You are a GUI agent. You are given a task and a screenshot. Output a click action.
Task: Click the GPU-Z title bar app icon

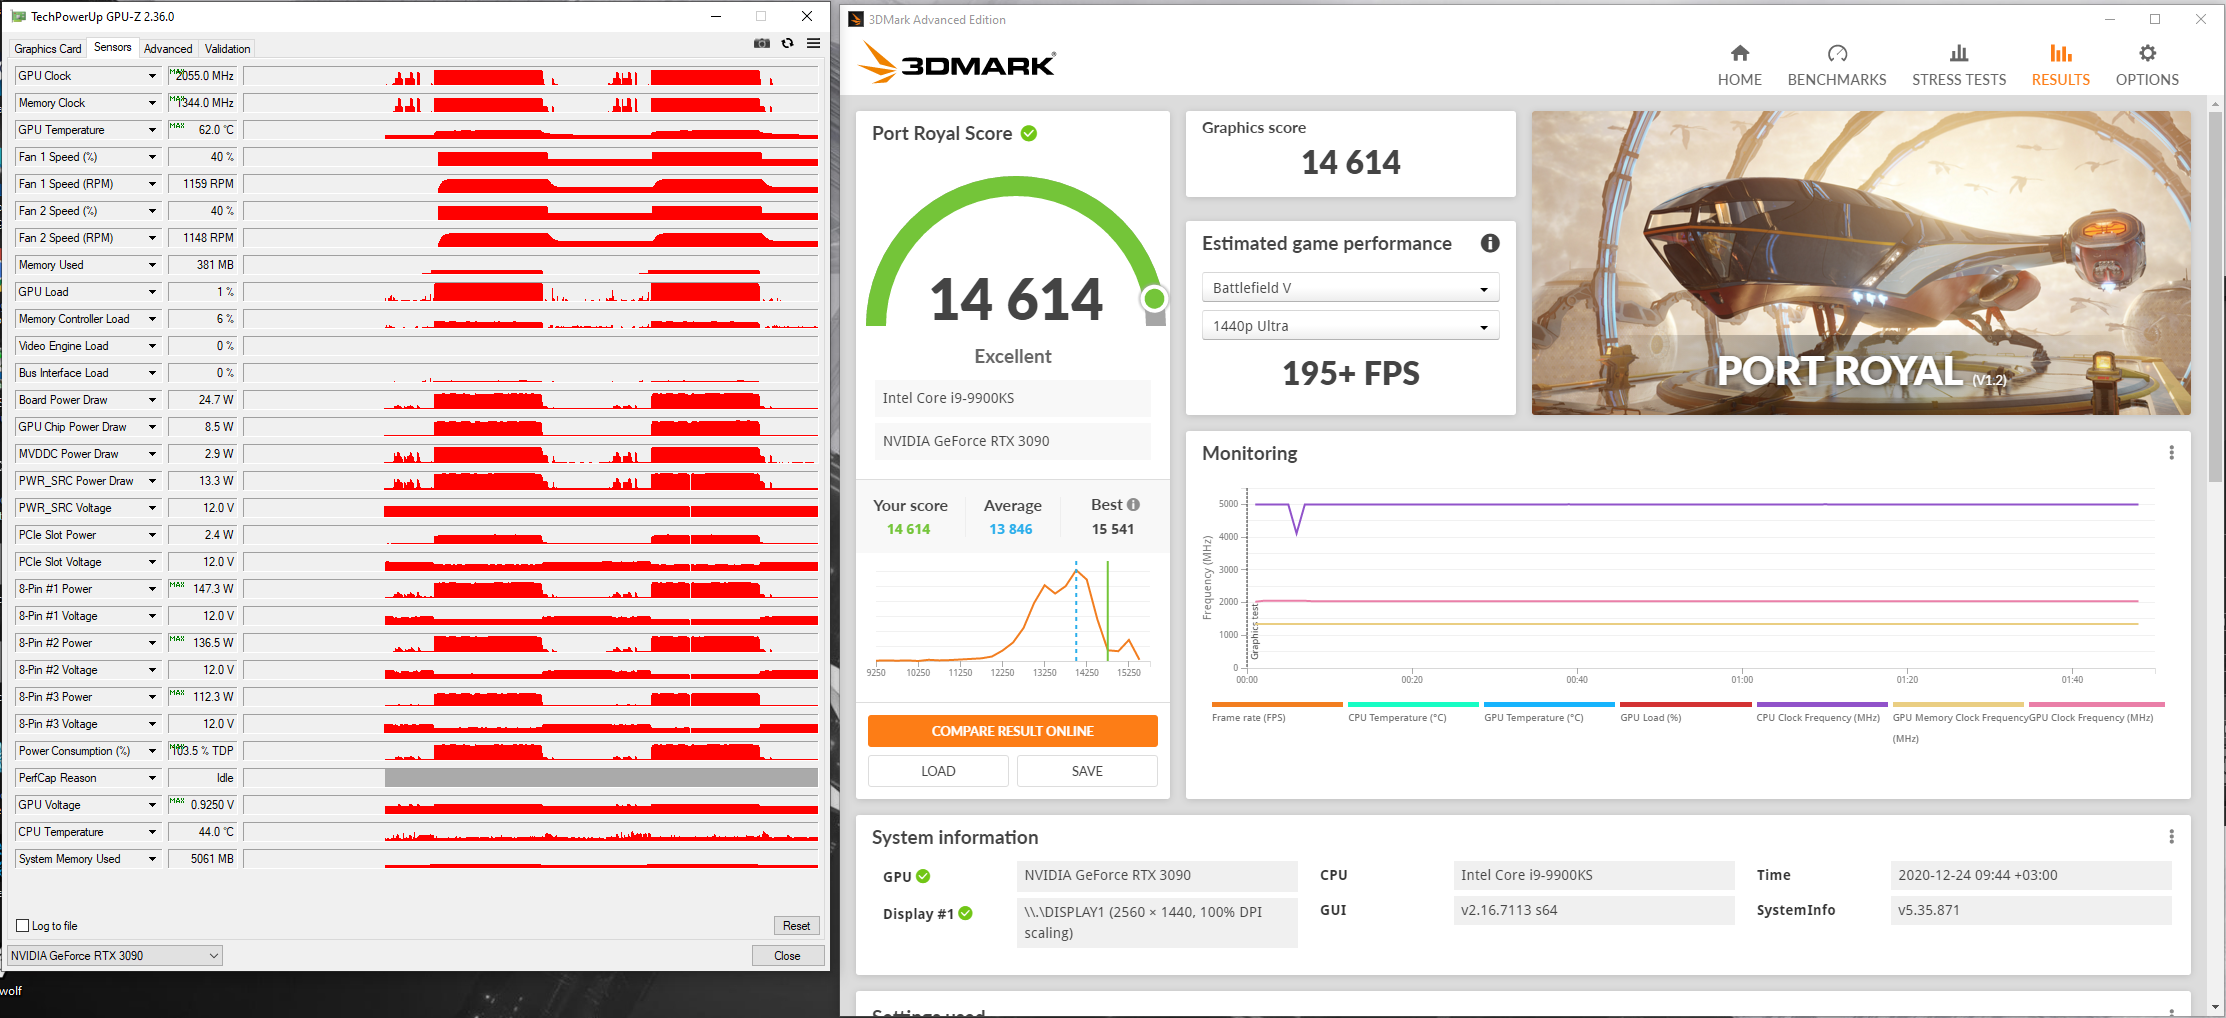click(x=18, y=16)
